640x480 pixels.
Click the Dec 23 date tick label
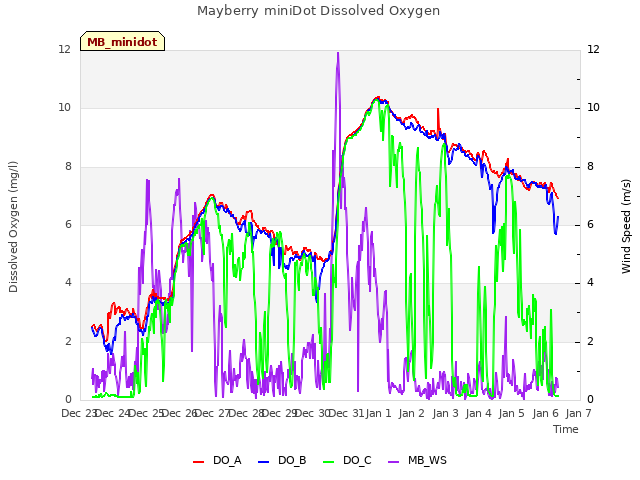(79, 413)
